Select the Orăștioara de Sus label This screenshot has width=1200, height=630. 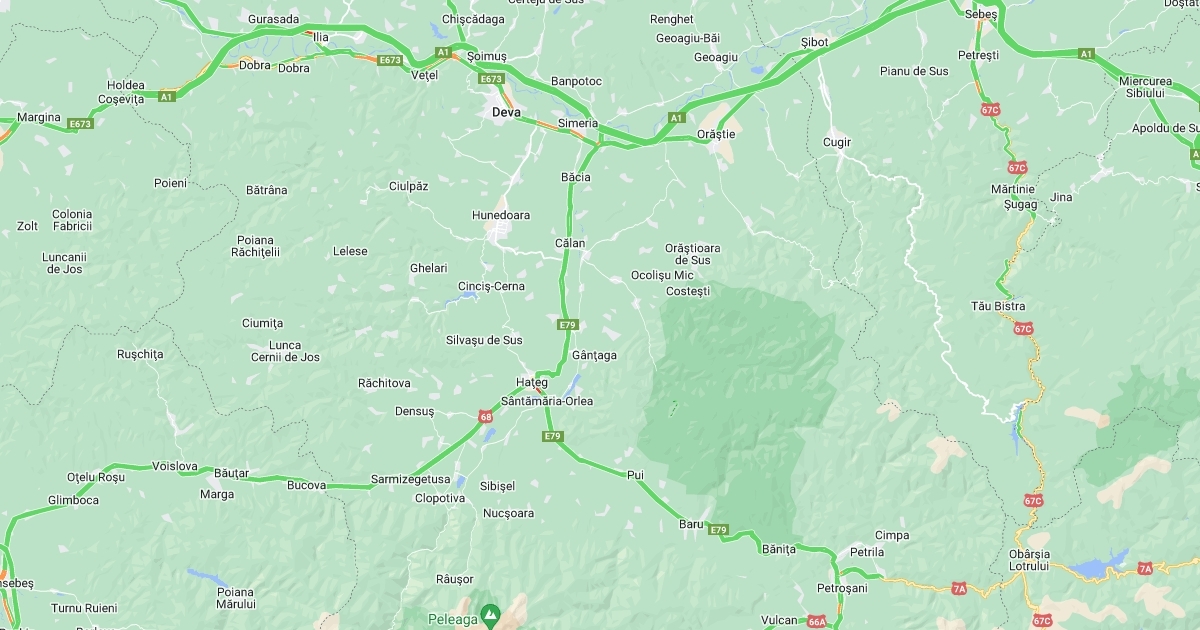(692, 254)
